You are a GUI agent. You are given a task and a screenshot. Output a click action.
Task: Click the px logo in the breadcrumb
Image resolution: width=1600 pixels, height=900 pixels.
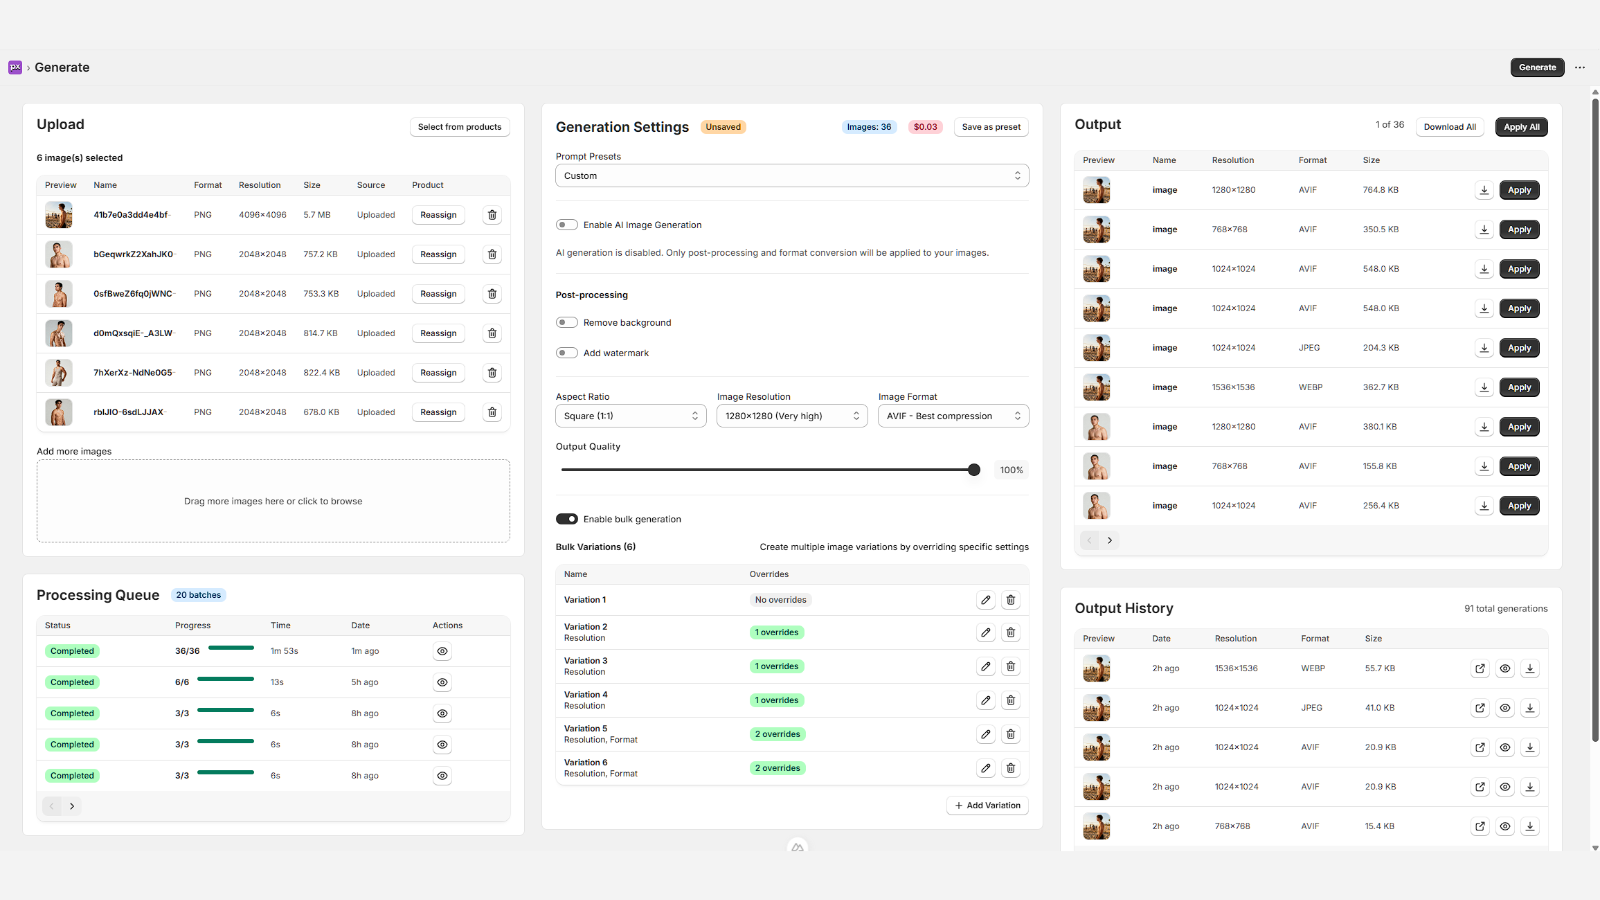(x=15, y=67)
